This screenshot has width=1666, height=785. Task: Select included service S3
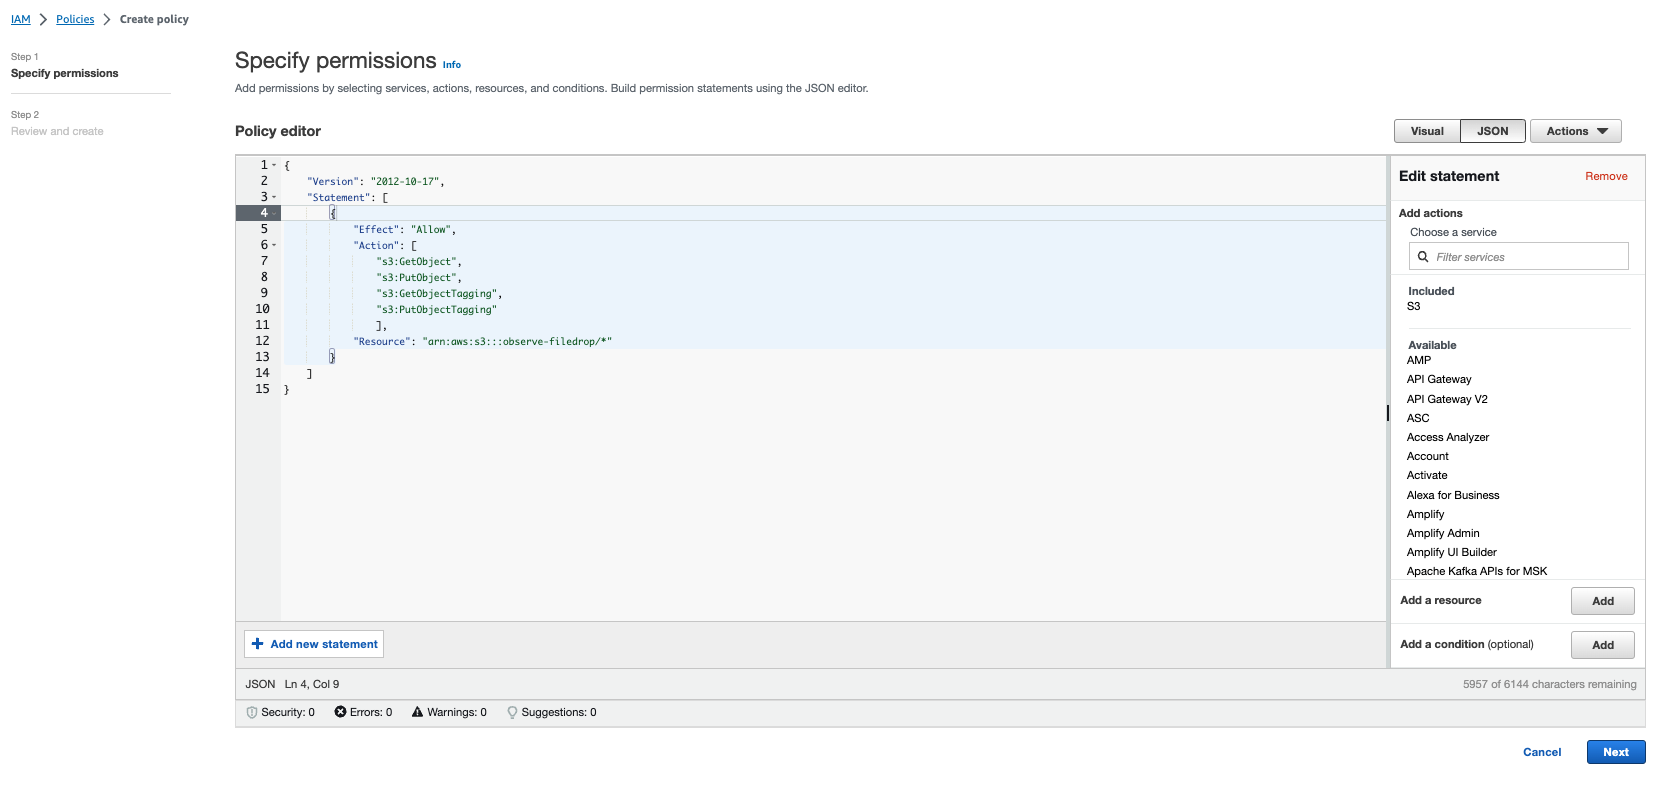point(1413,307)
